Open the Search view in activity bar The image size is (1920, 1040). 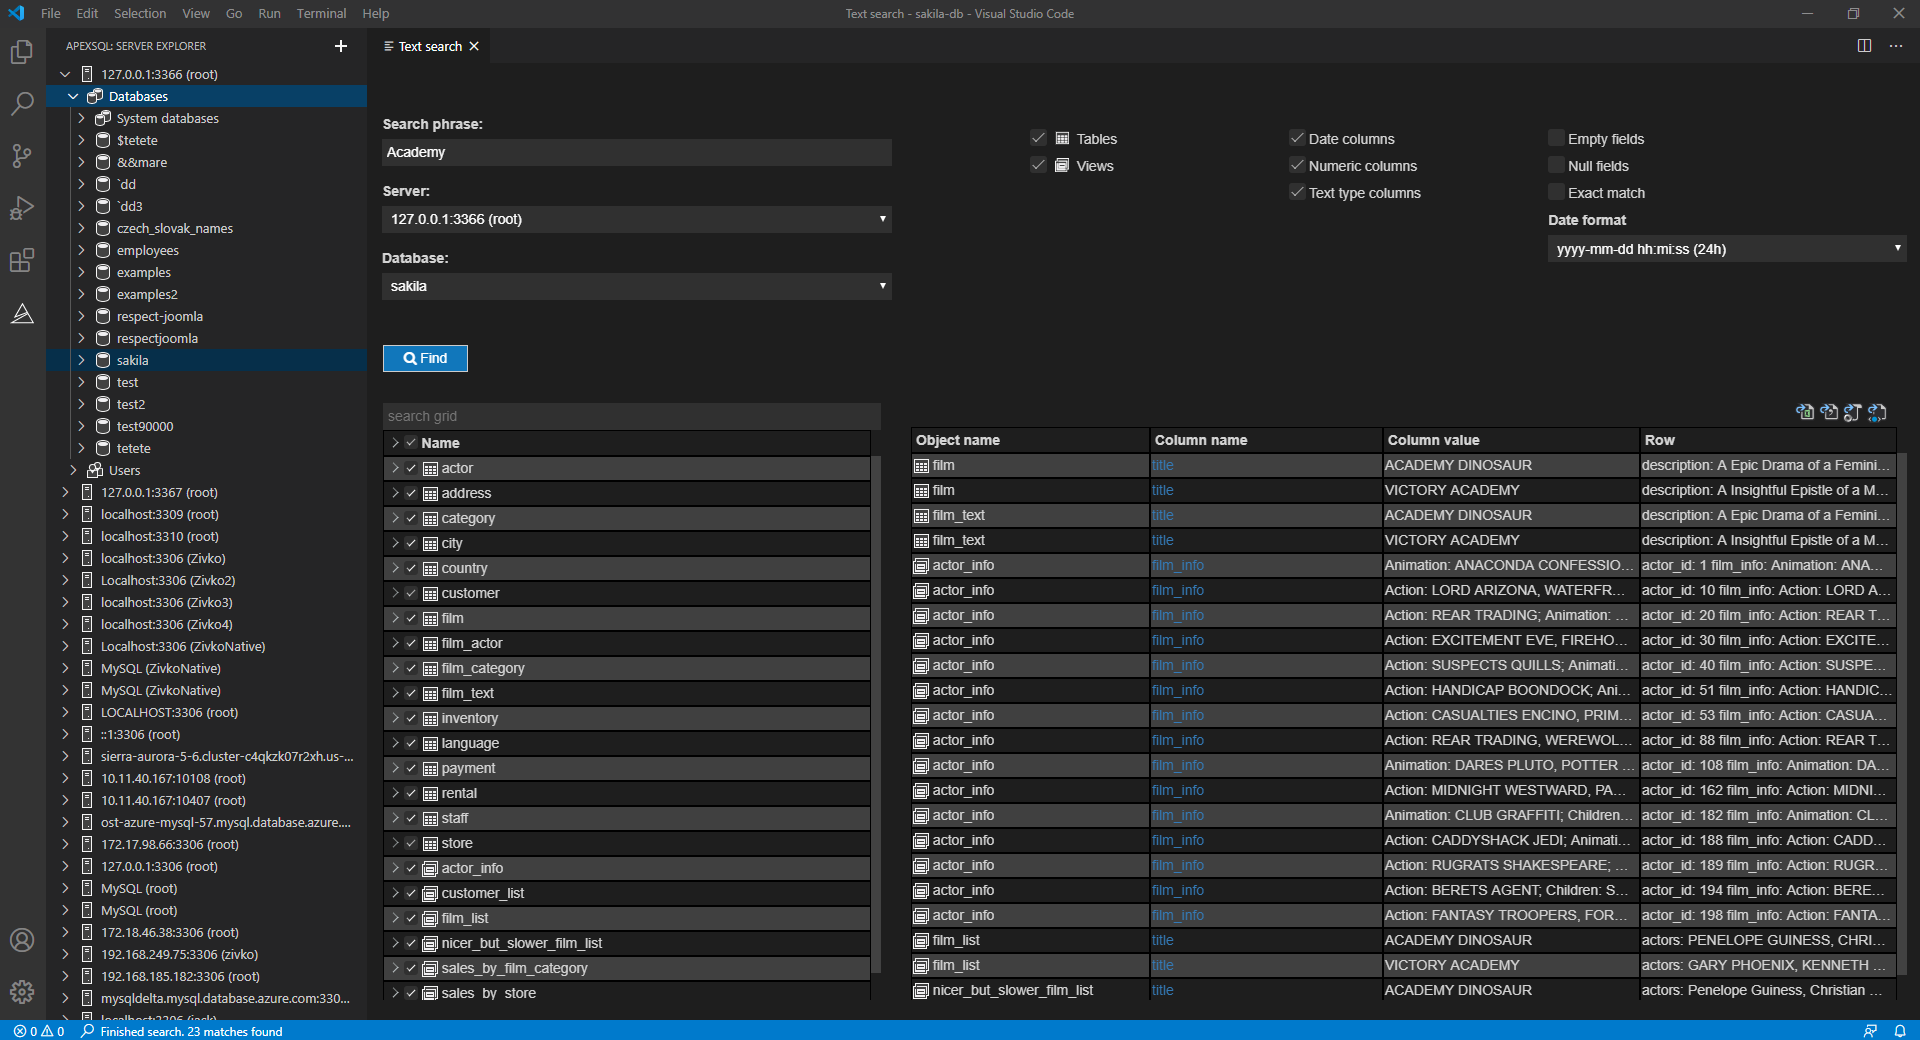[x=22, y=104]
